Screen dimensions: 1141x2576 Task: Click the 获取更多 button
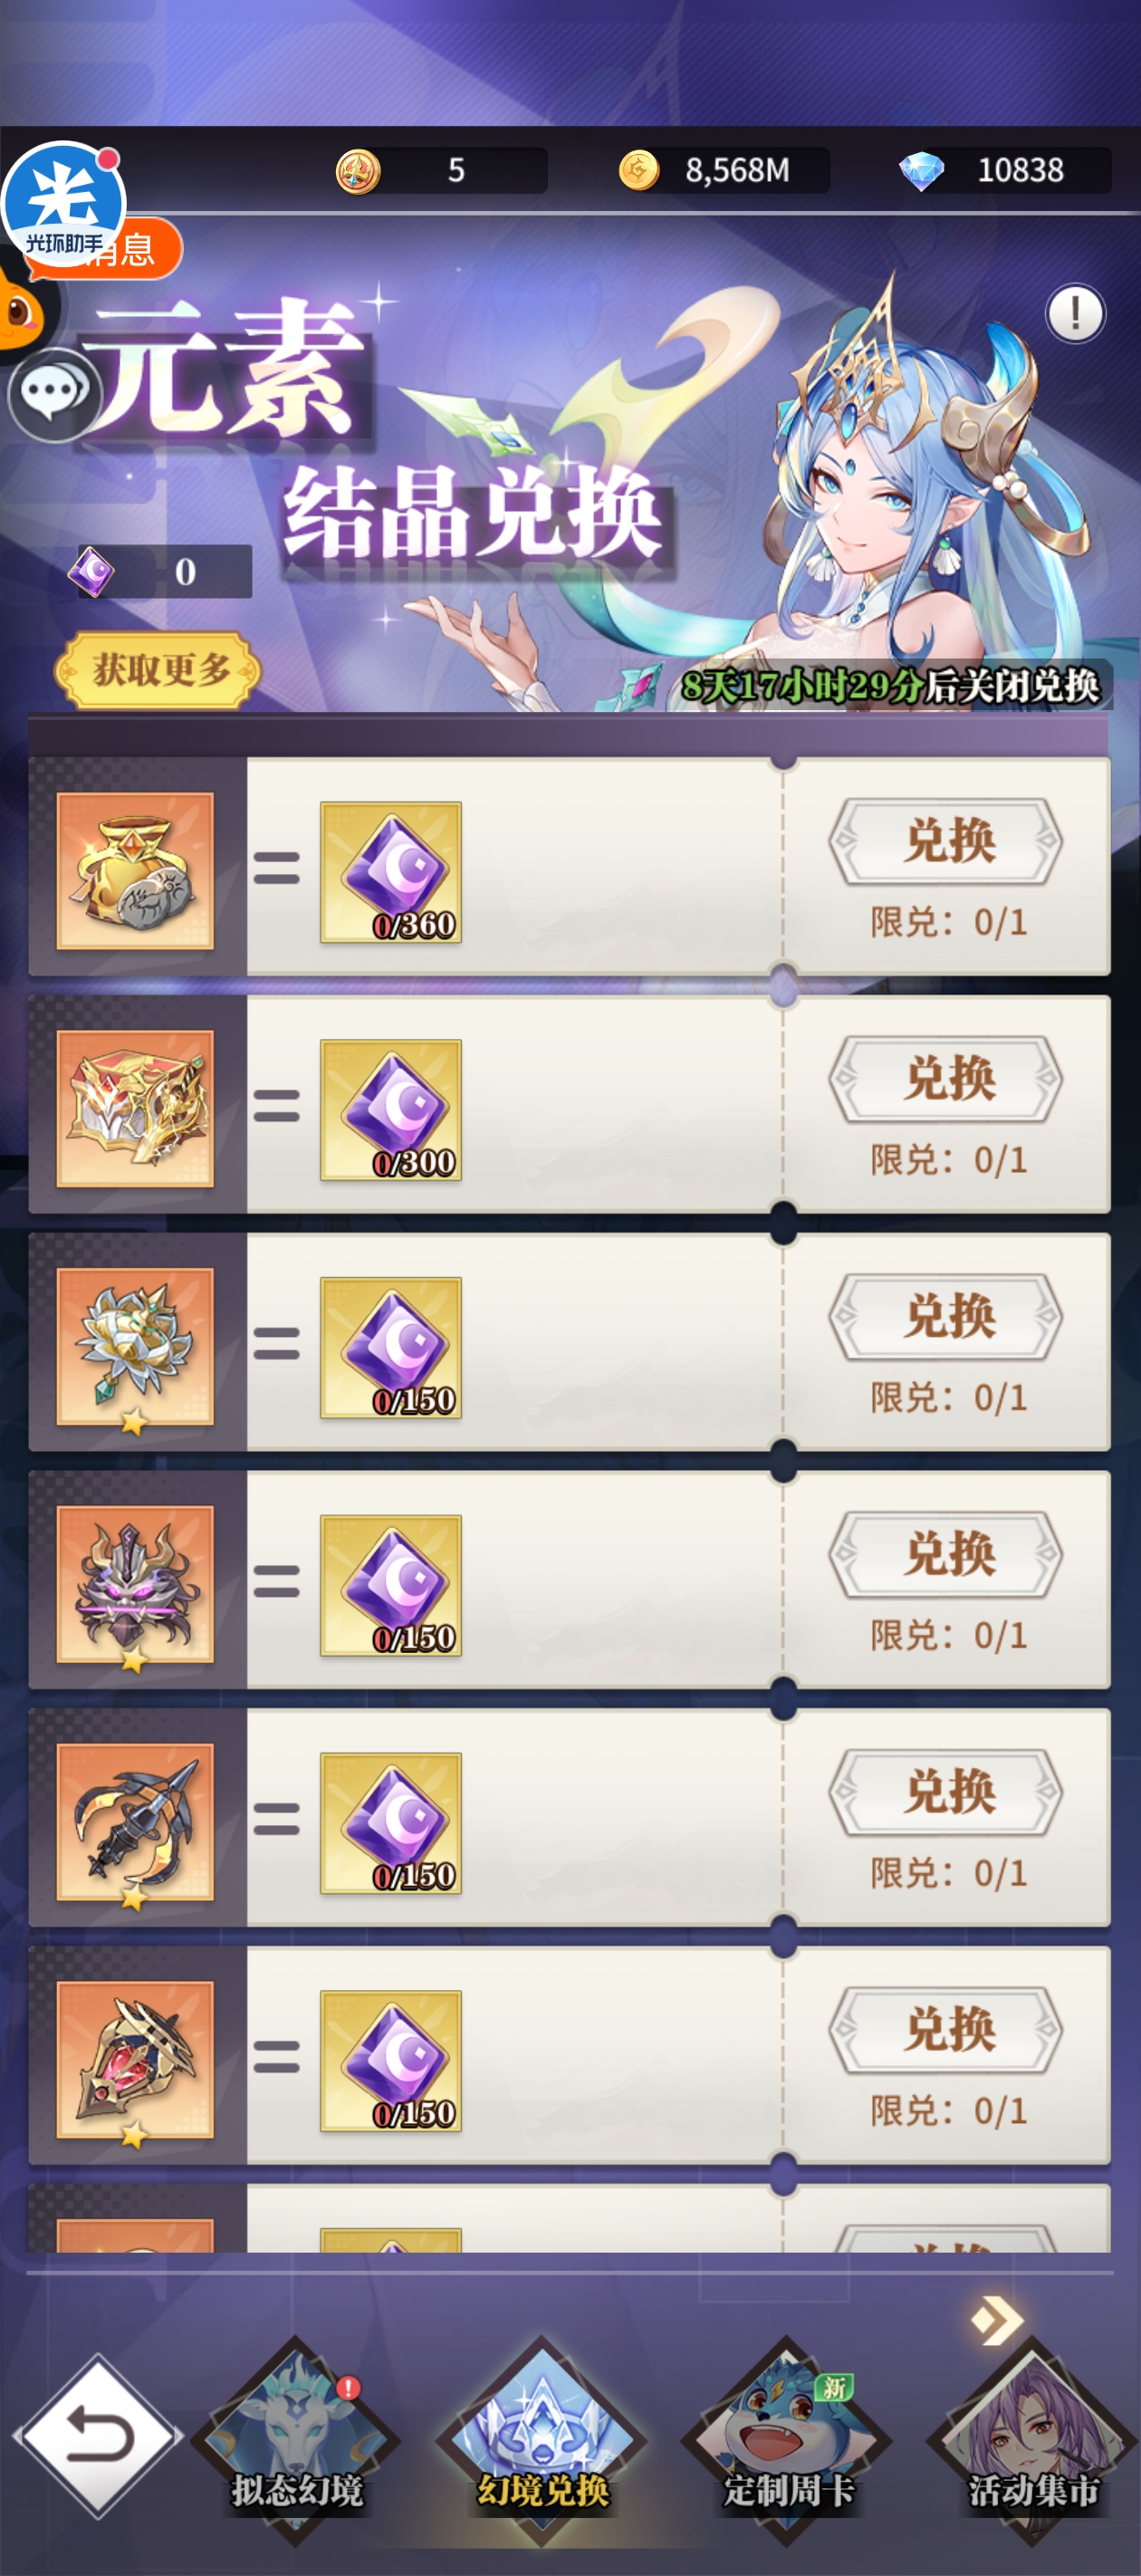(158, 670)
